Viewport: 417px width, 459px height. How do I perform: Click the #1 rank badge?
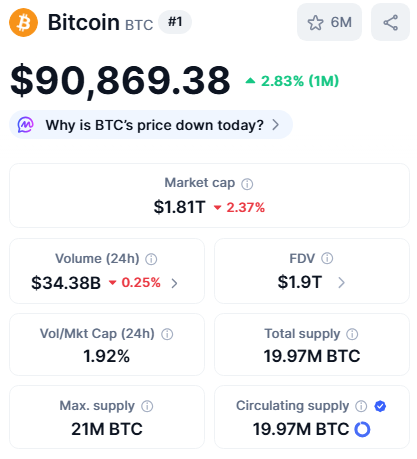[x=175, y=22]
